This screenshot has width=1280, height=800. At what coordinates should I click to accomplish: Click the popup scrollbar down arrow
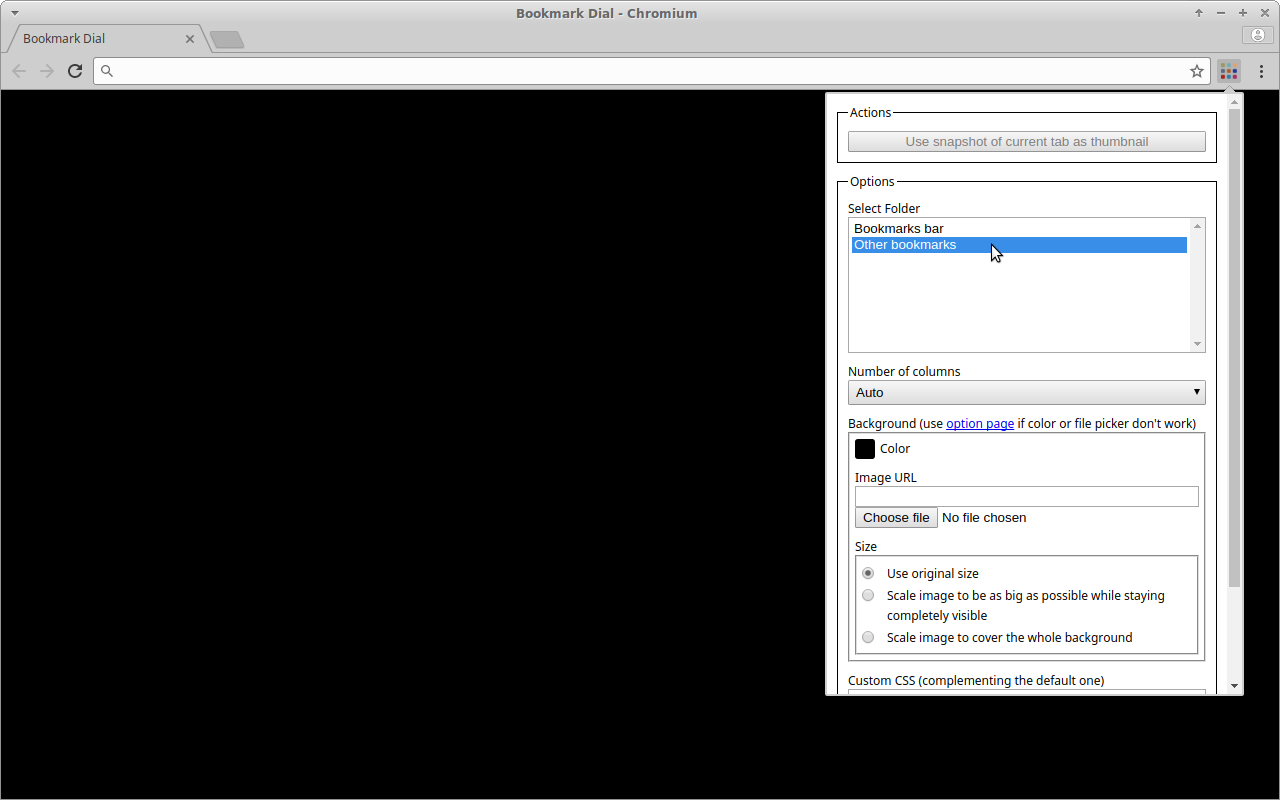[x=1234, y=686]
